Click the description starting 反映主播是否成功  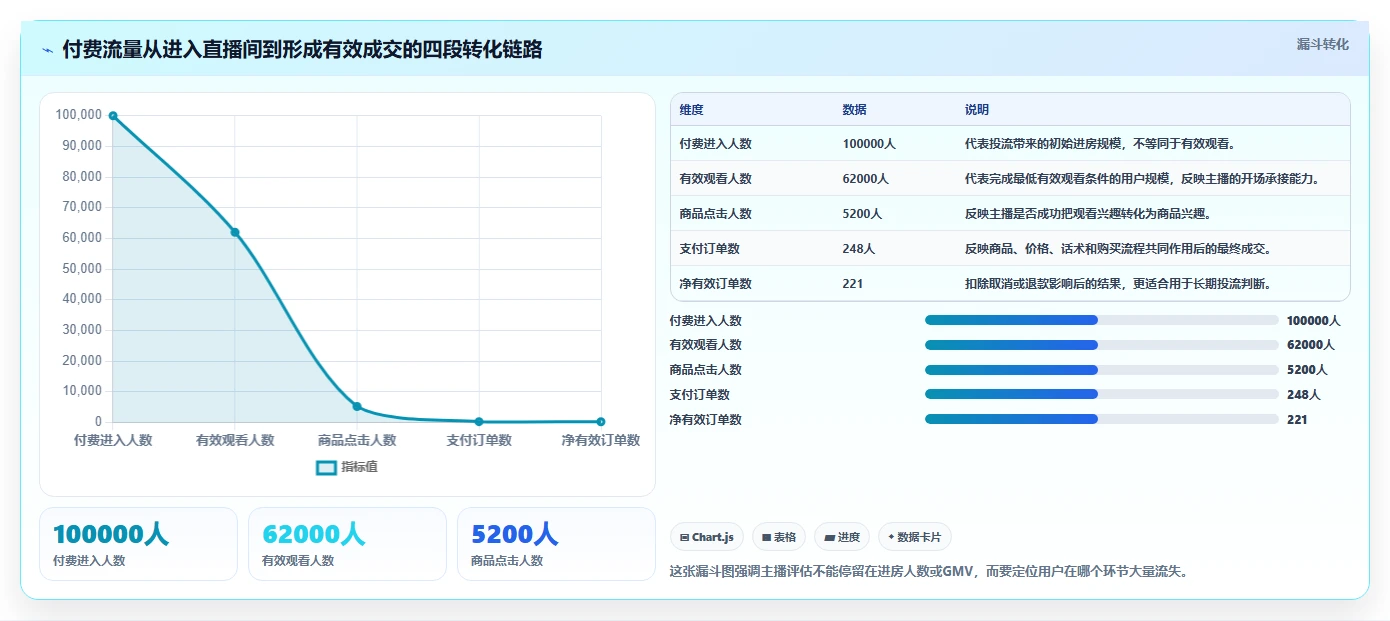pyautogui.click(x=1088, y=214)
